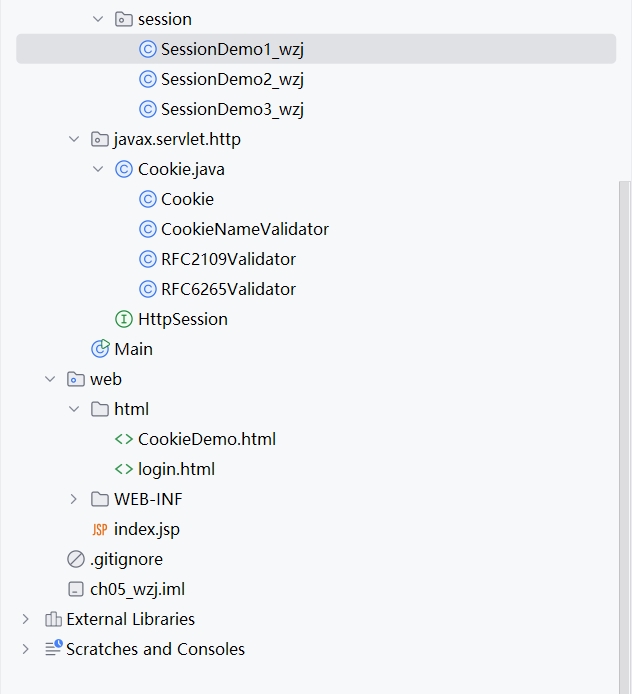Expand the WEB-INF folder
This screenshot has height=694, width=635.
[x=74, y=499]
